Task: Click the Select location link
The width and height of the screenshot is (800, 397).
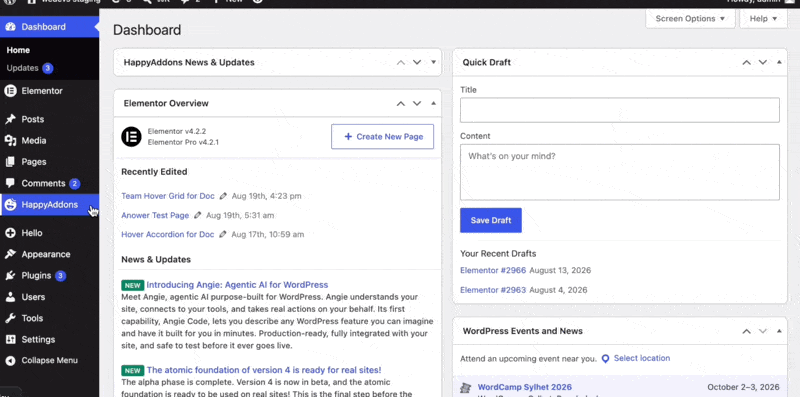Action: tap(642, 358)
